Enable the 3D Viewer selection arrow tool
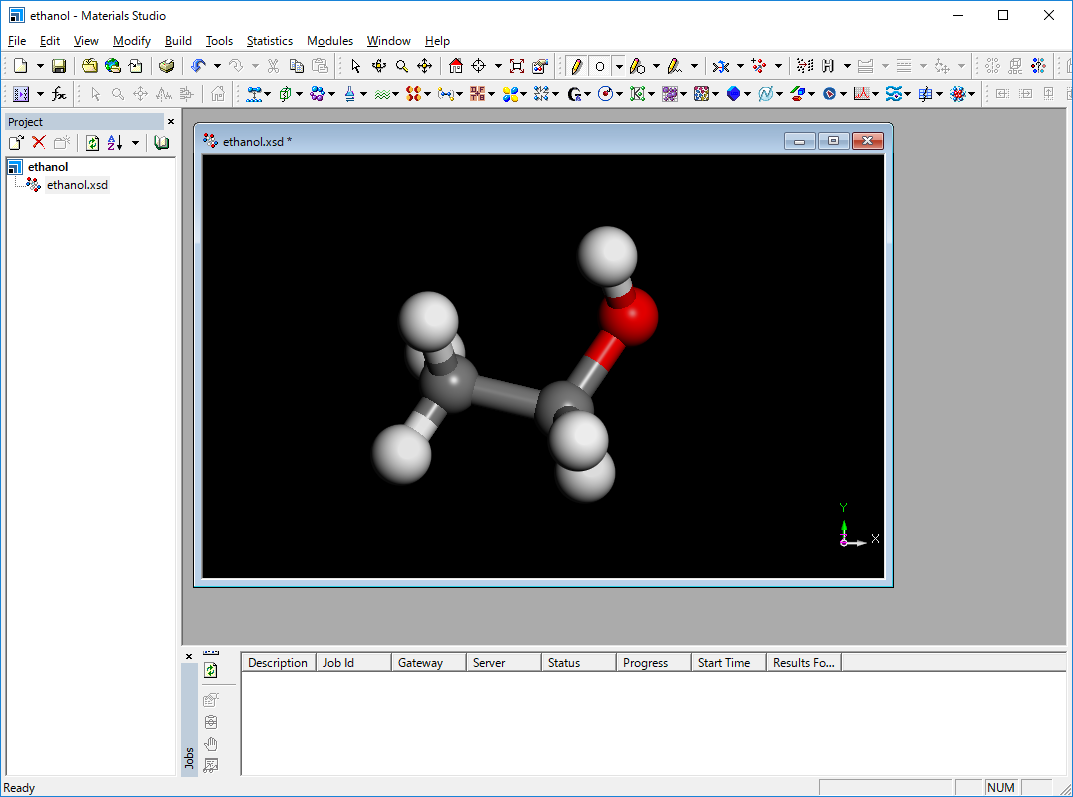 (x=355, y=66)
